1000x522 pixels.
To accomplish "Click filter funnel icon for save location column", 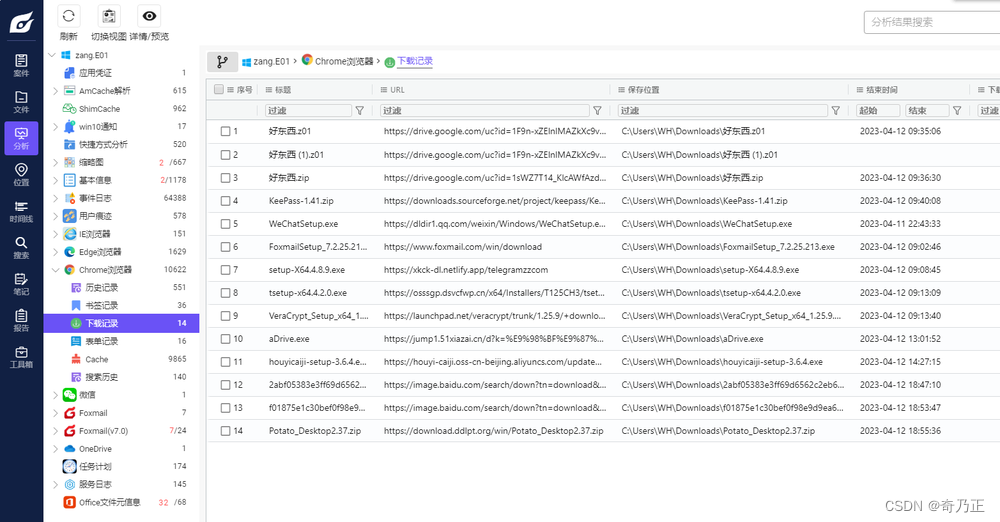I will pos(835,110).
